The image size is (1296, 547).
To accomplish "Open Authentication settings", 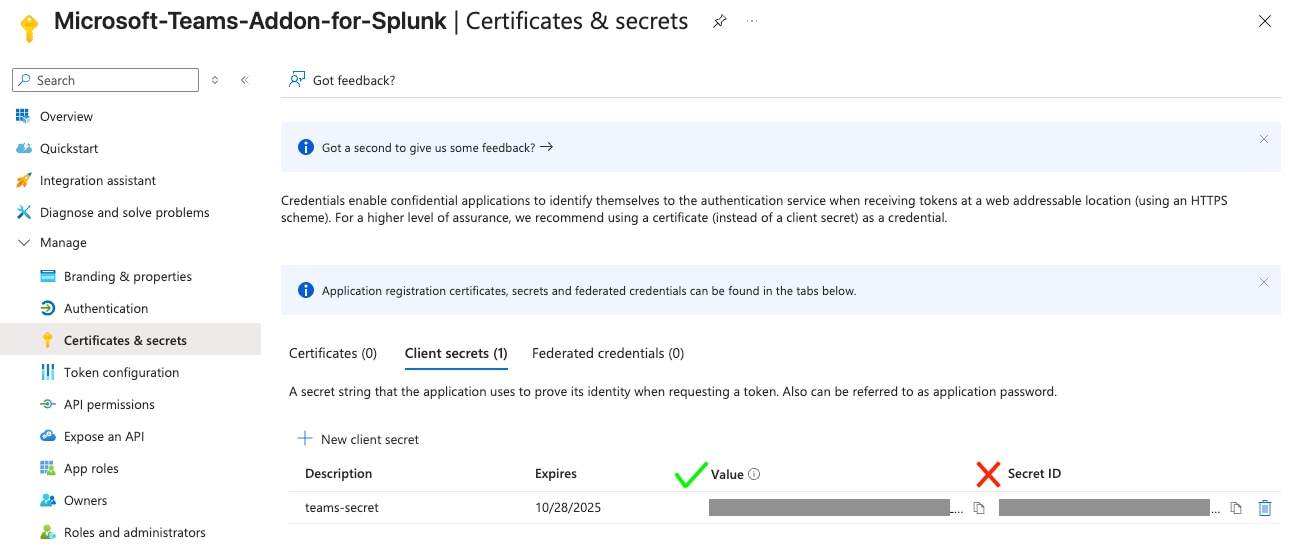I will tap(106, 308).
